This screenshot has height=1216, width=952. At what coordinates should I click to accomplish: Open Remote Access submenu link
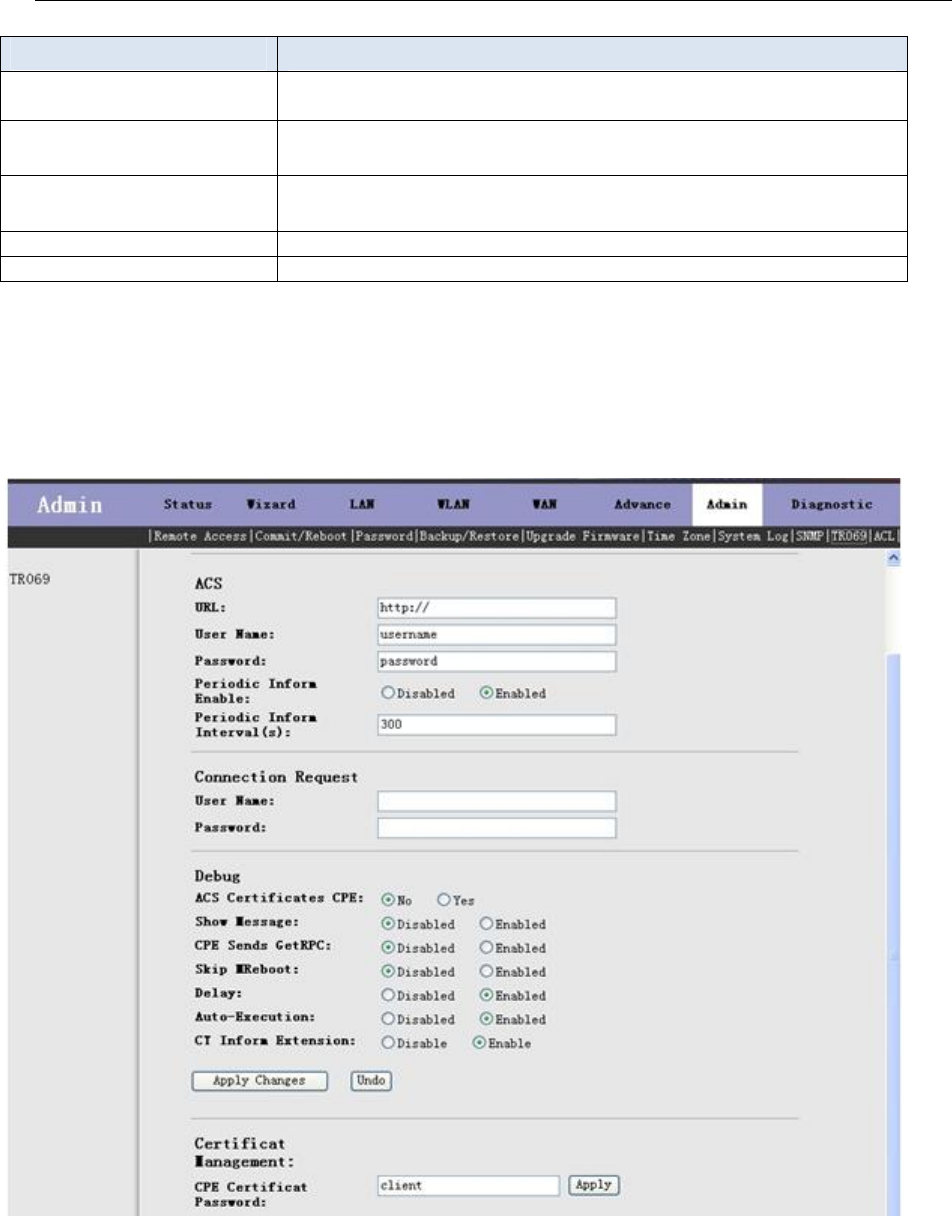(x=199, y=537)
